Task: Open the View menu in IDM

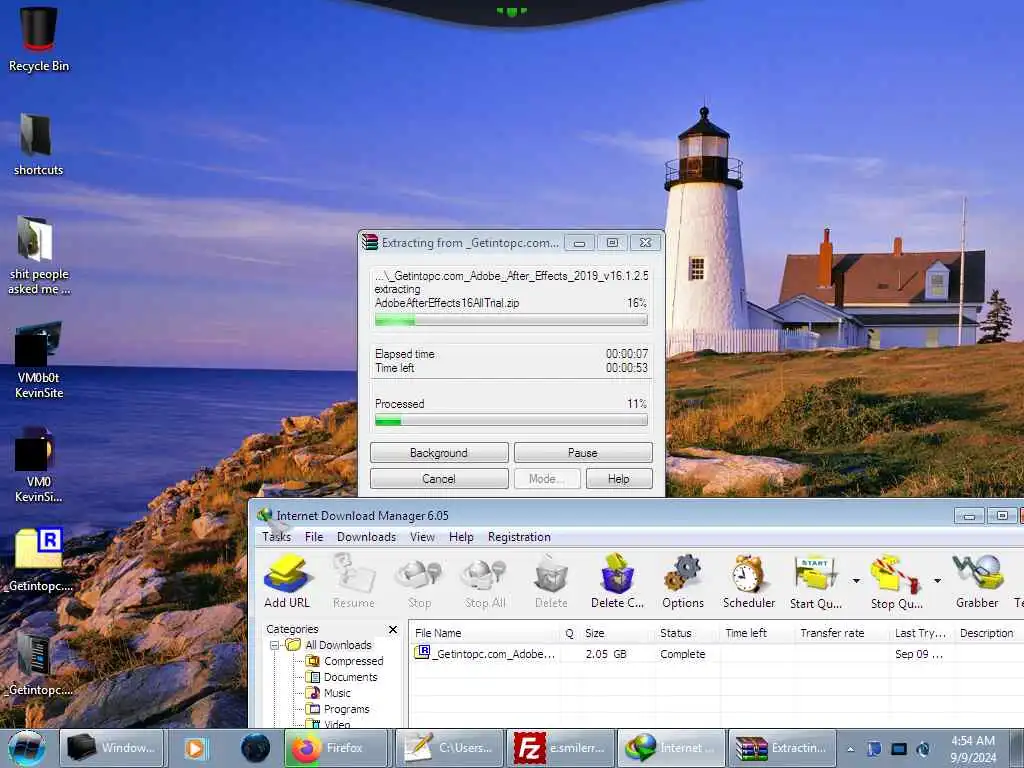Action: click(x=423, y=537)
